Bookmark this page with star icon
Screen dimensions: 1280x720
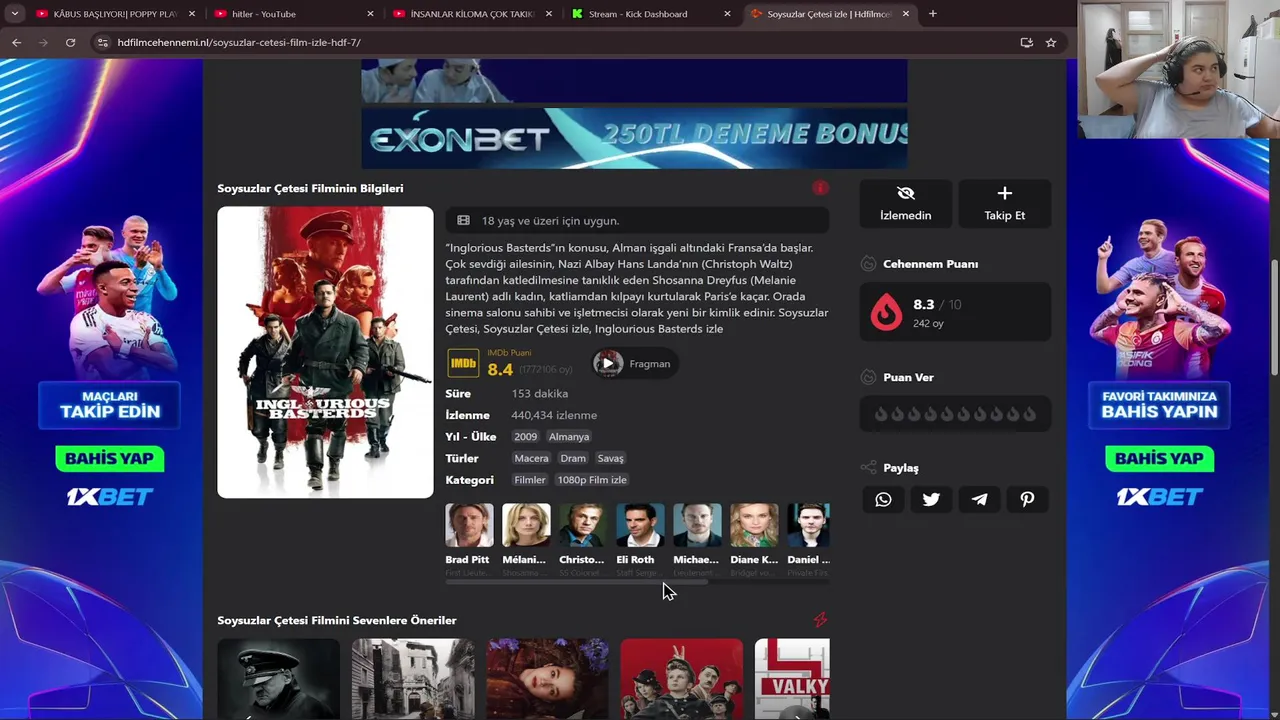[1051, 42]
